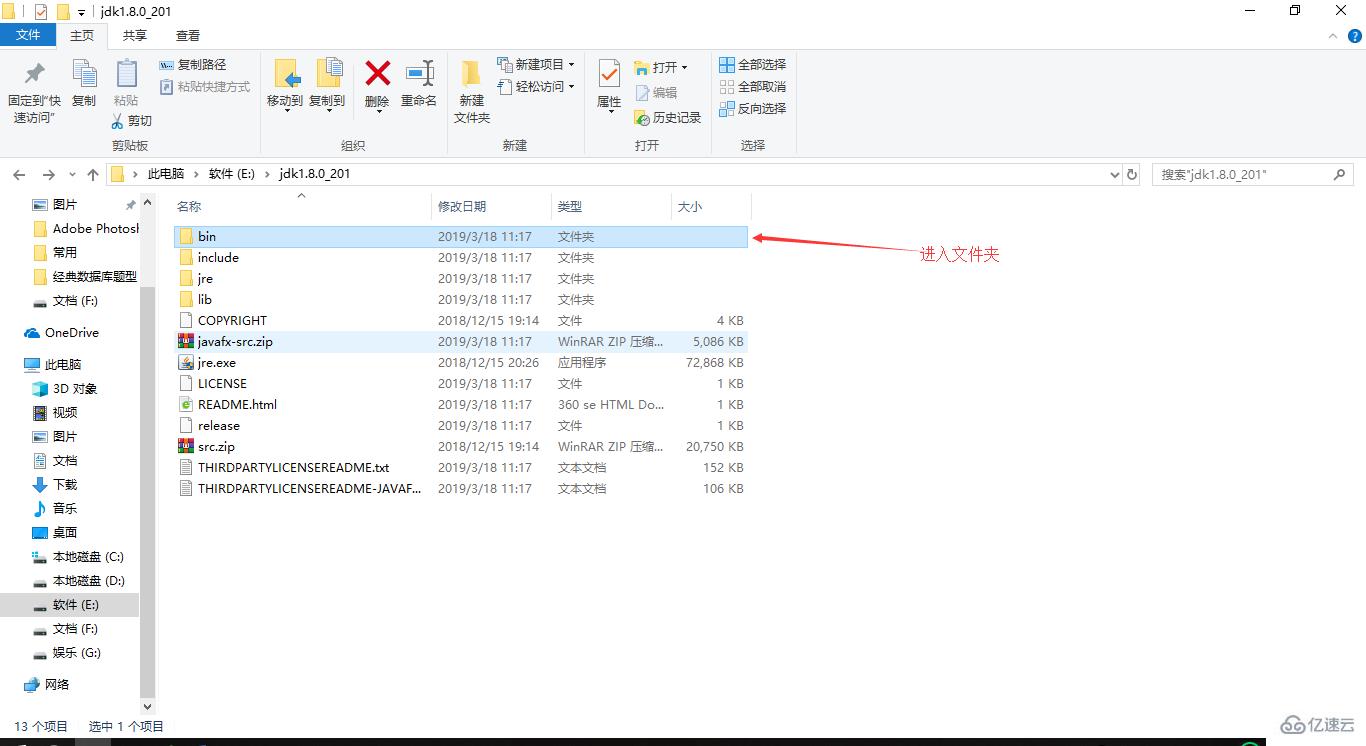
Task: Open Music in navigation pane
Action: (55, 509)
